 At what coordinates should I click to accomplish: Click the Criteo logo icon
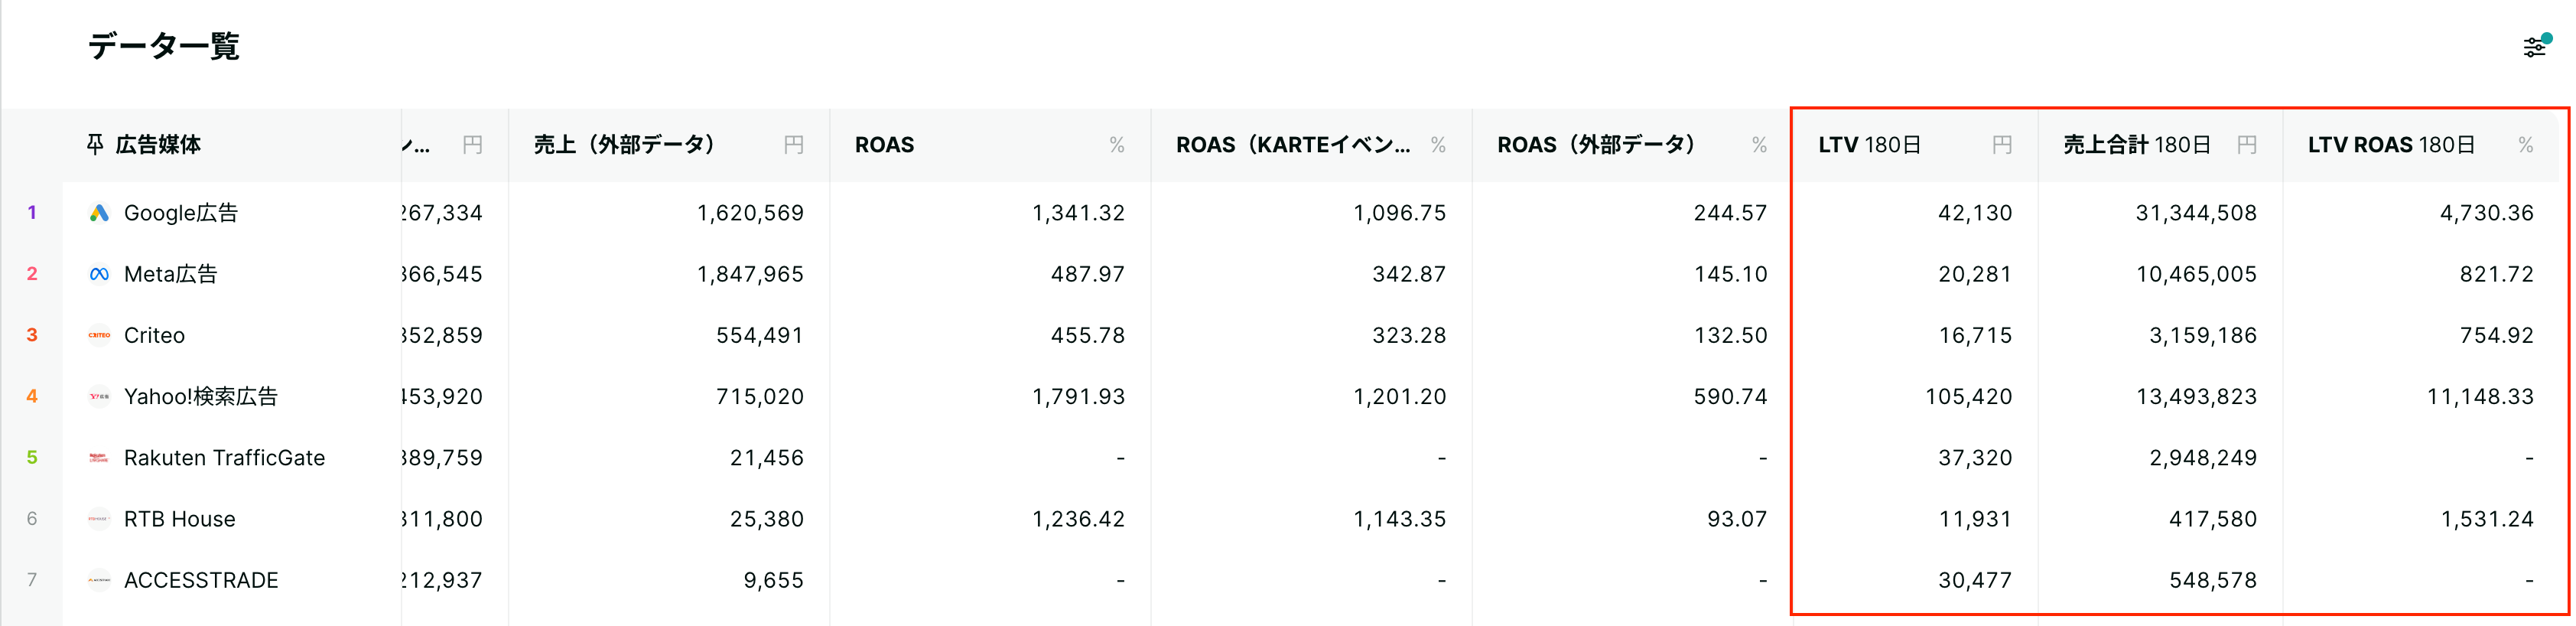[x=99, y=335]
